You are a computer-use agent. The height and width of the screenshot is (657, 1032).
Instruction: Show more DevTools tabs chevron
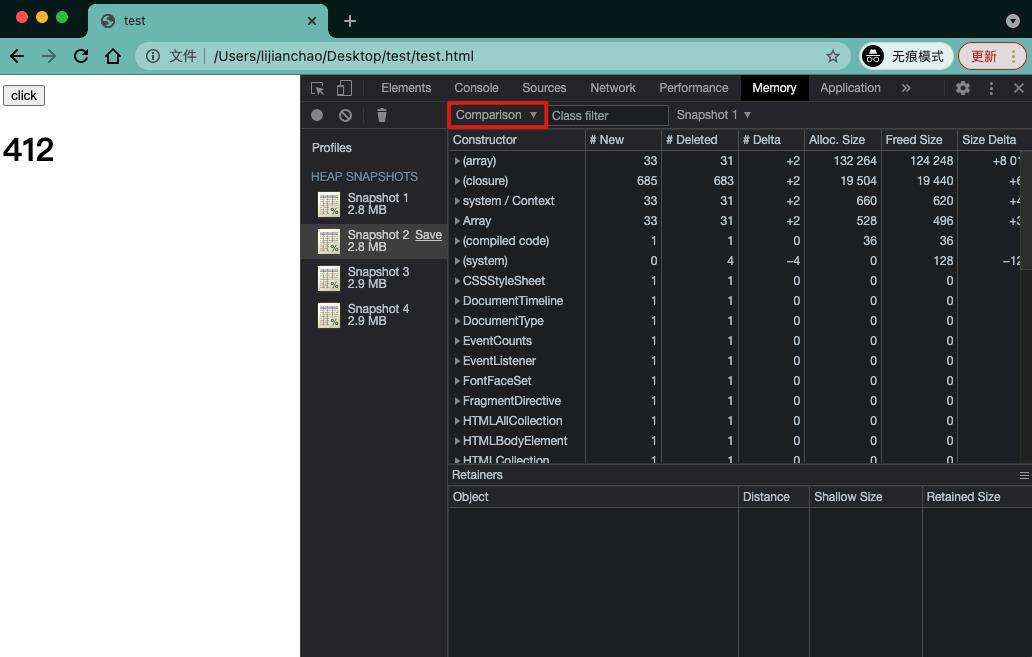click(x=906, y=88)
